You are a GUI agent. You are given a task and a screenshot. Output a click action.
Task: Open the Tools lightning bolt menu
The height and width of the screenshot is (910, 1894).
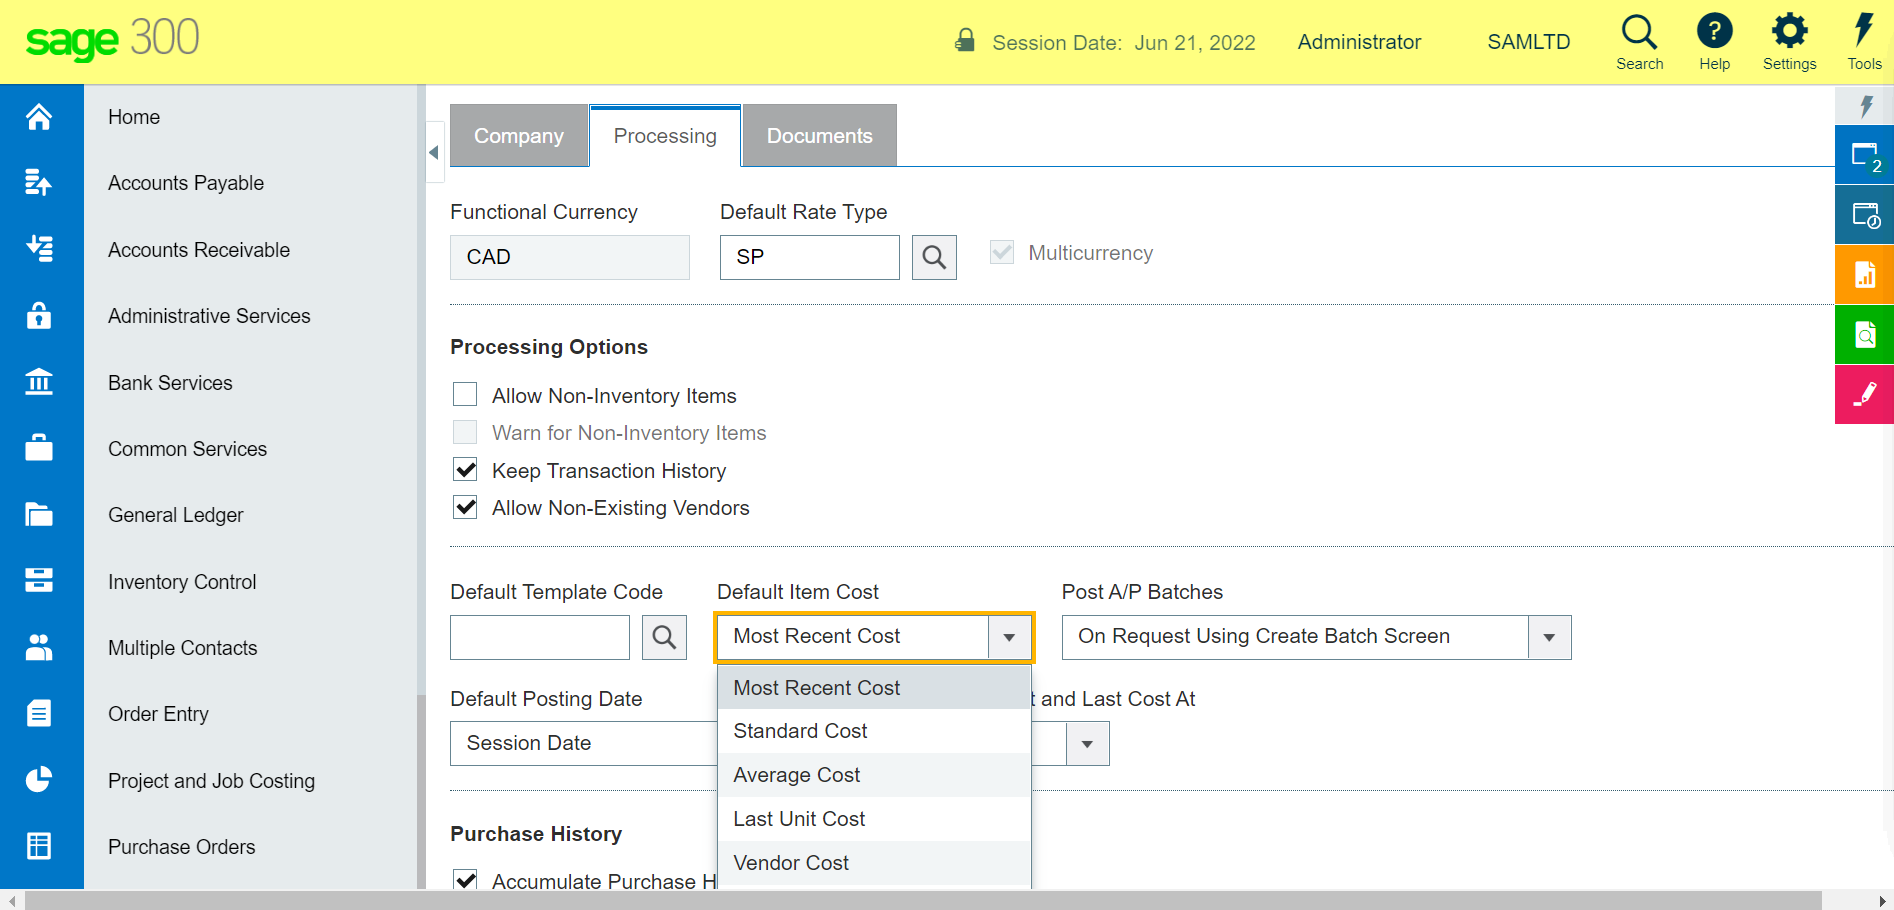point(1863,33)
